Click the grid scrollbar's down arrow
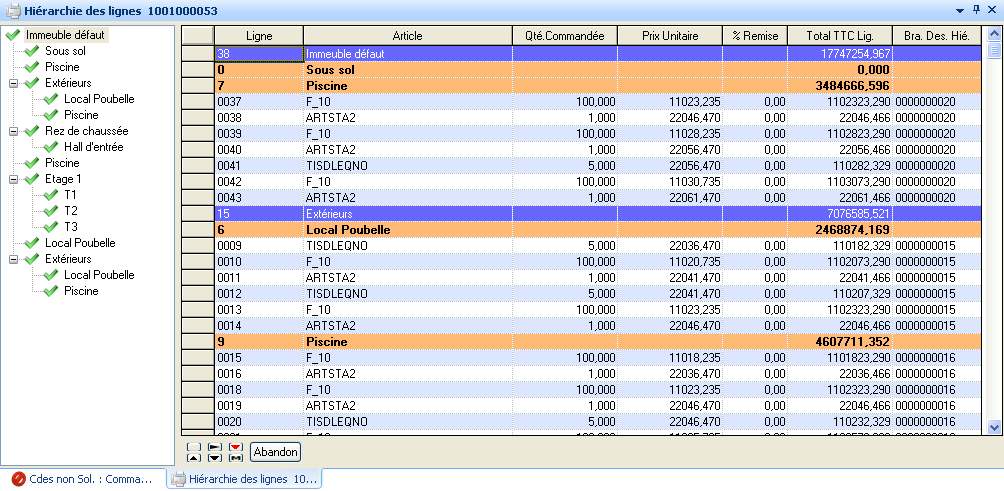This screenshot has height=491, width=1004. 994,426
